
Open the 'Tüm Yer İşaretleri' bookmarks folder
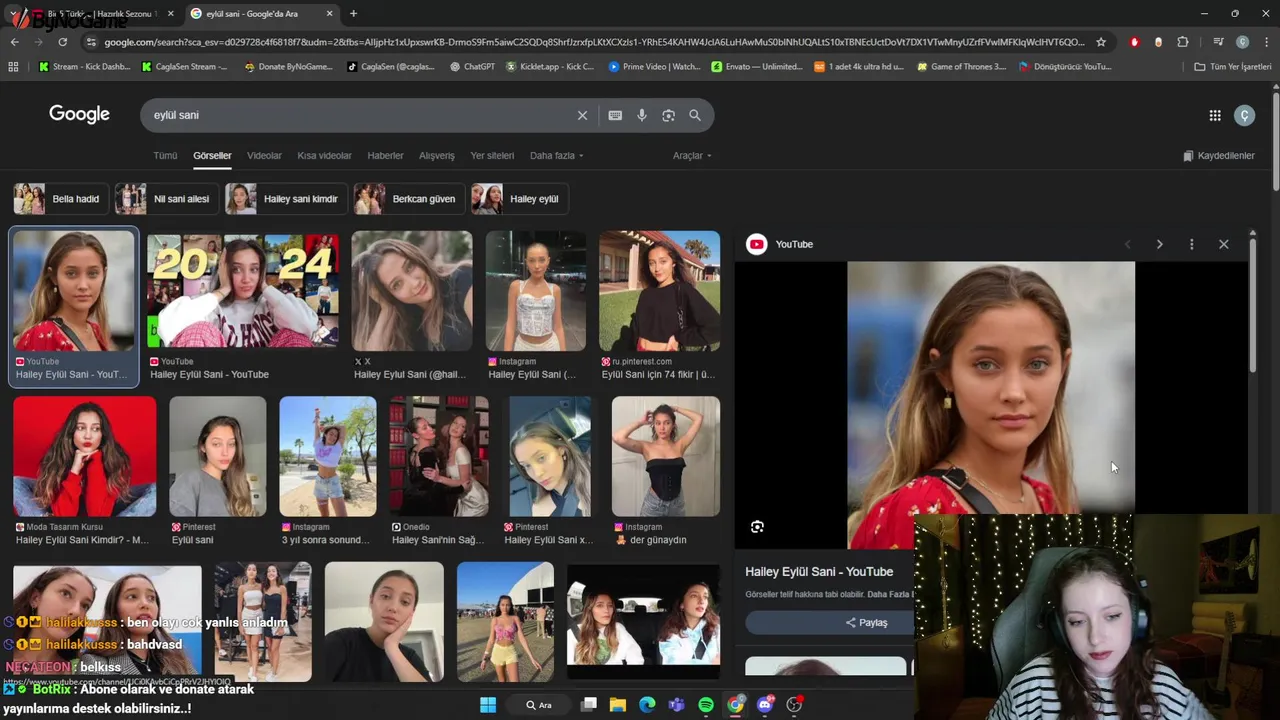(1233, 67)
